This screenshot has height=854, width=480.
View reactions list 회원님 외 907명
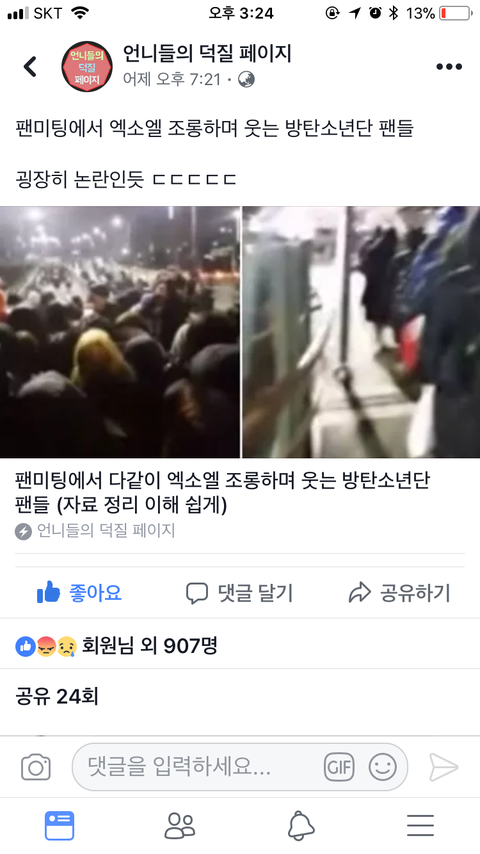tap(116, 646)
